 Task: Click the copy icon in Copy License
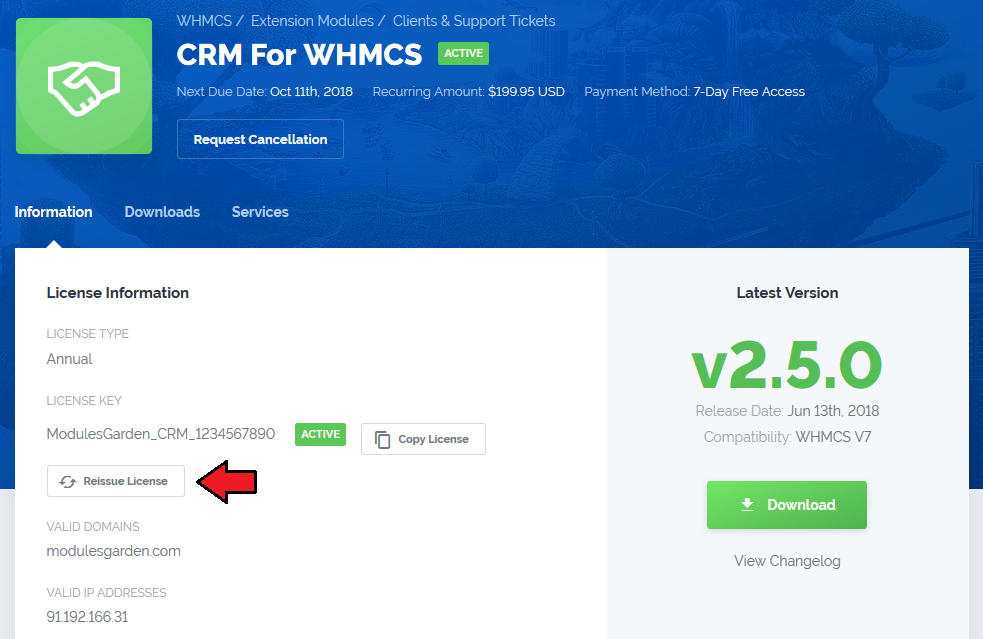tap(382, 440)
